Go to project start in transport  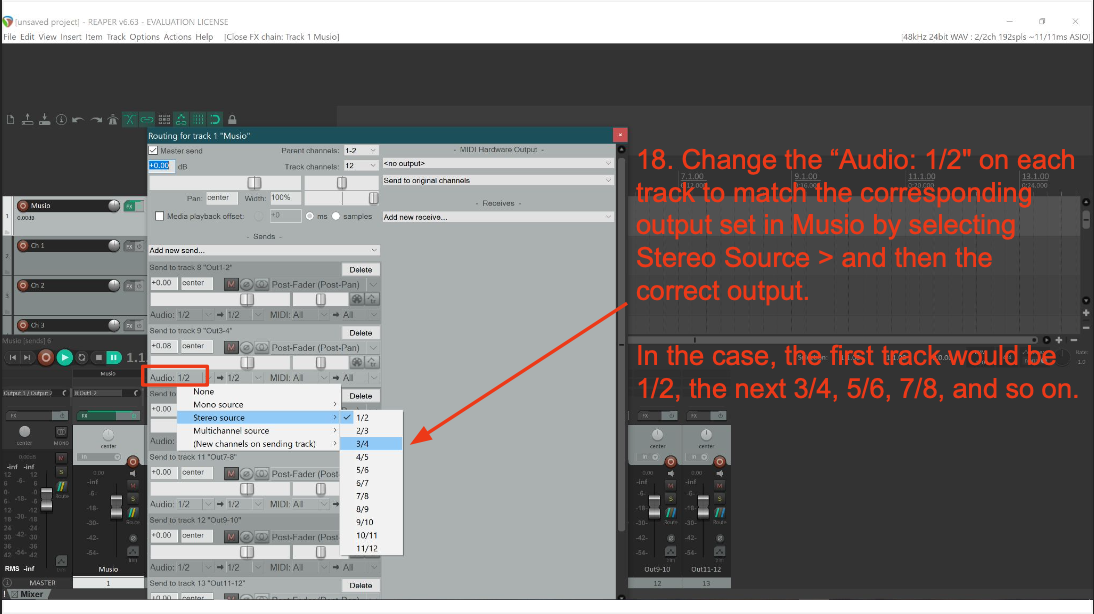[12, 357]
